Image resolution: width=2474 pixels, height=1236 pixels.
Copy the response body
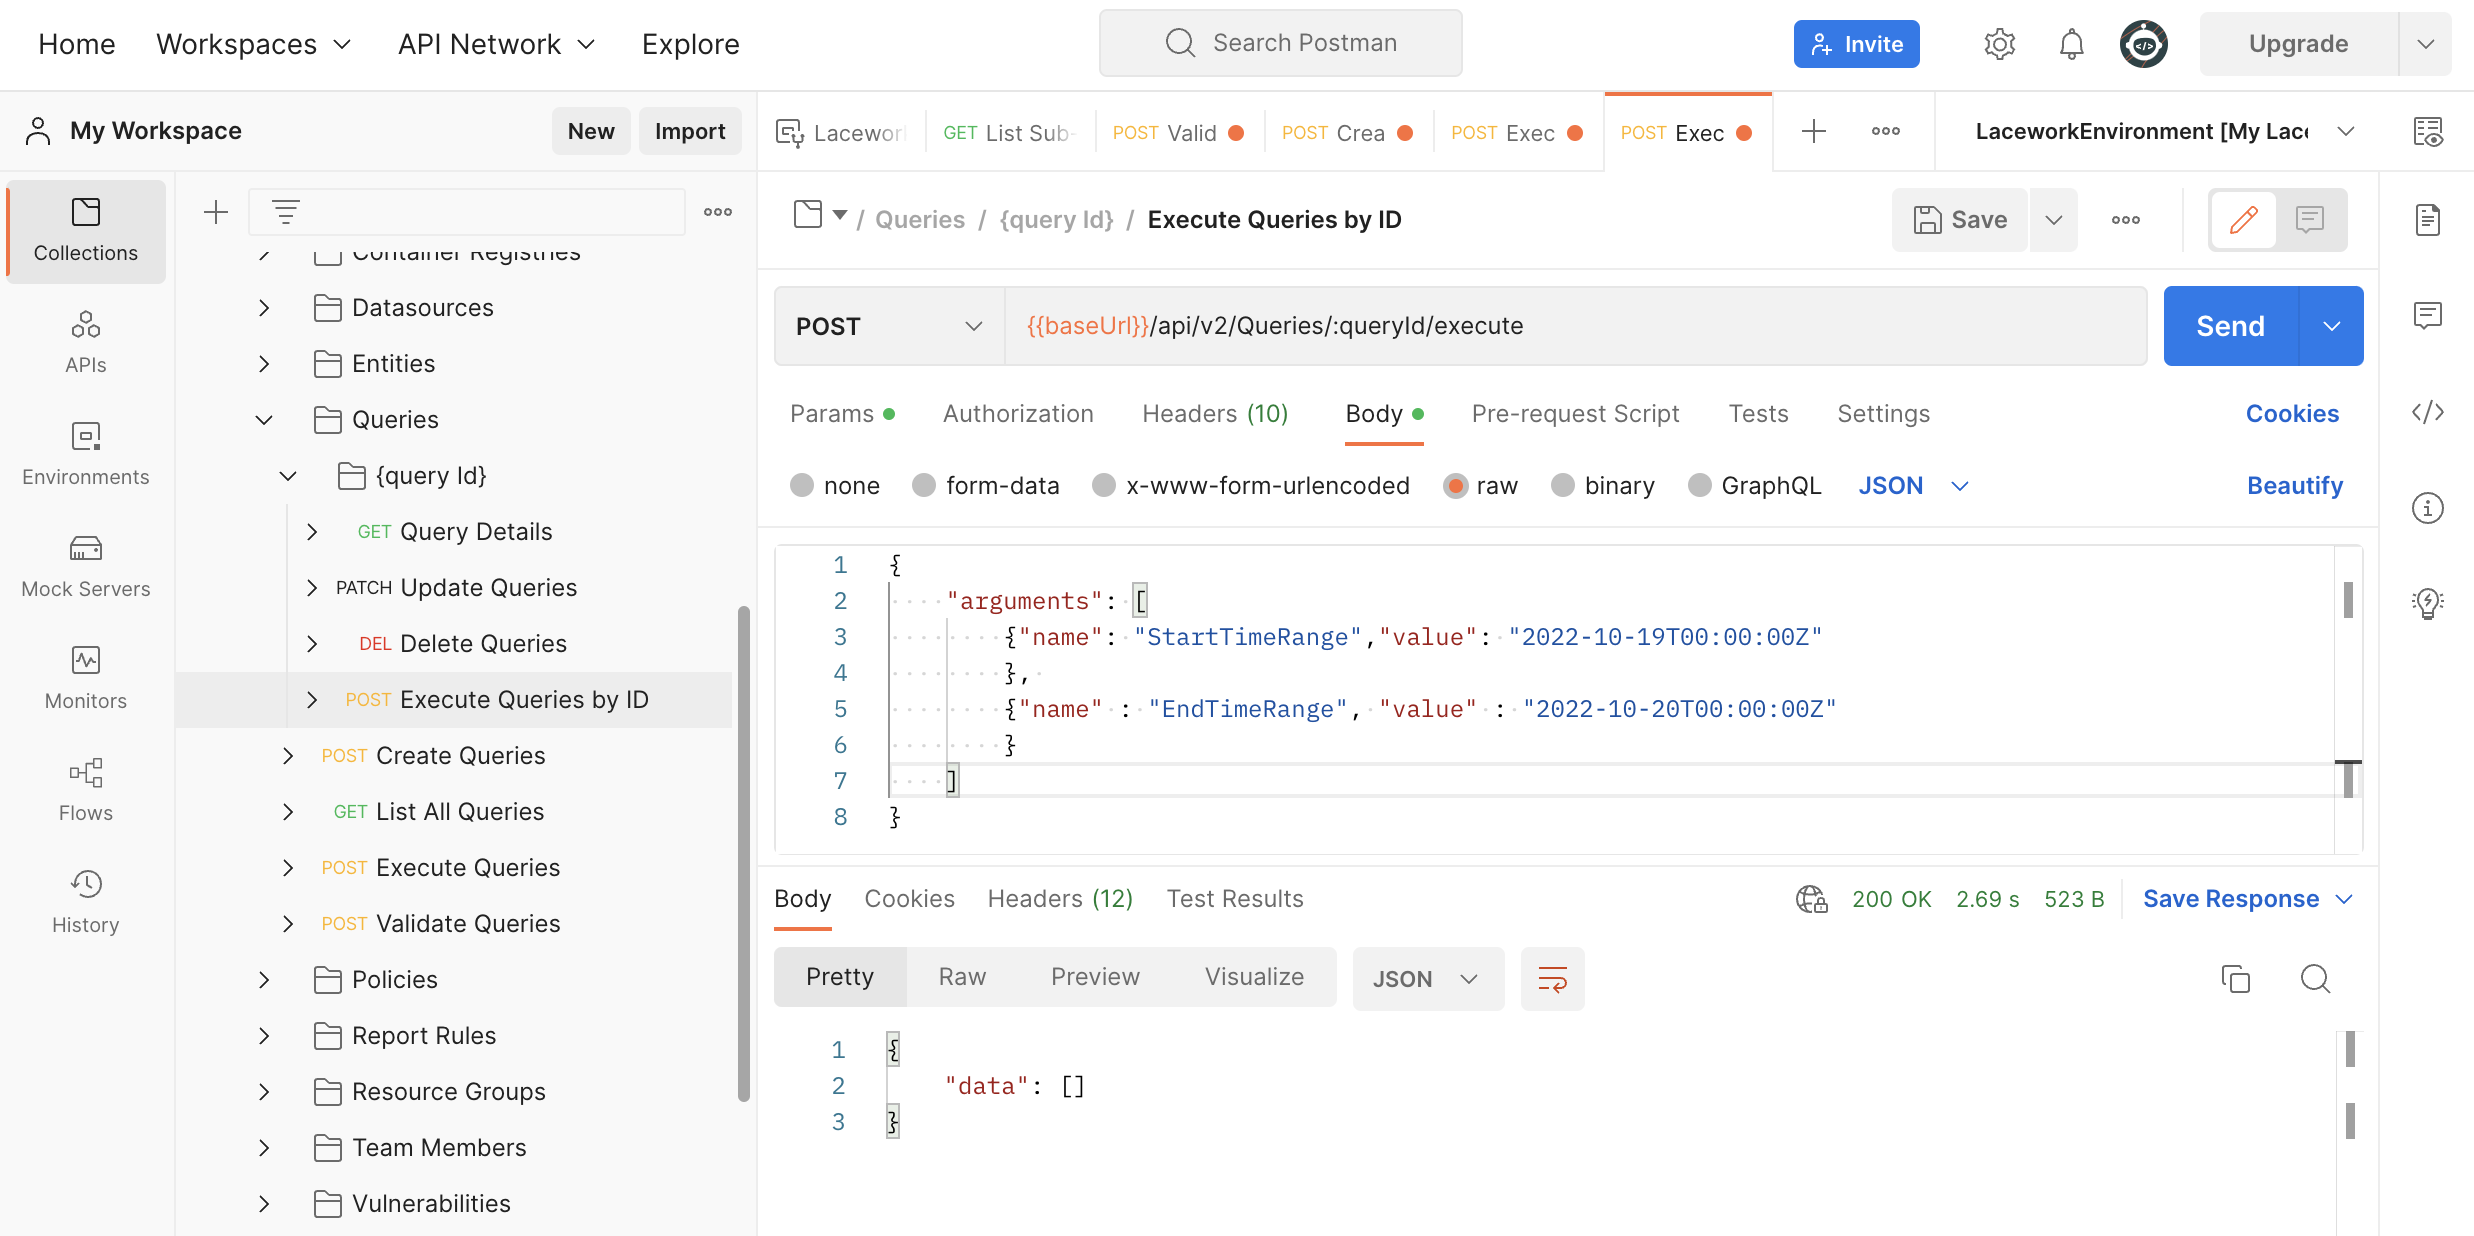coord(2236,979)
